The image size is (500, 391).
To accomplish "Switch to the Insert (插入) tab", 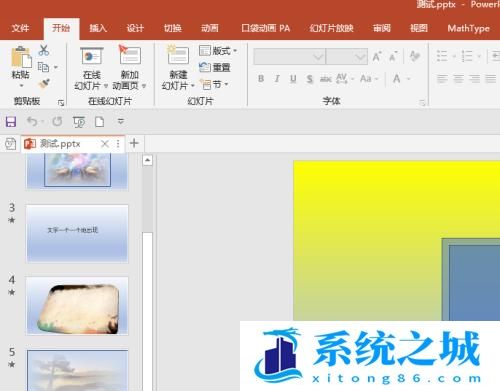I will 98,28.
